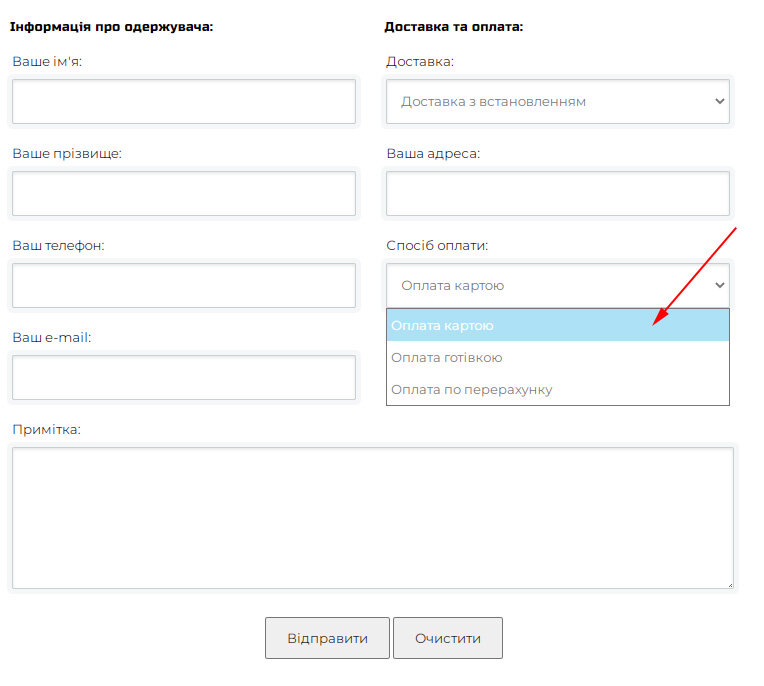The height and width of the screenshot is (686, 764).
Task: Click the "Очистити" button
Action: click(448, 639)
